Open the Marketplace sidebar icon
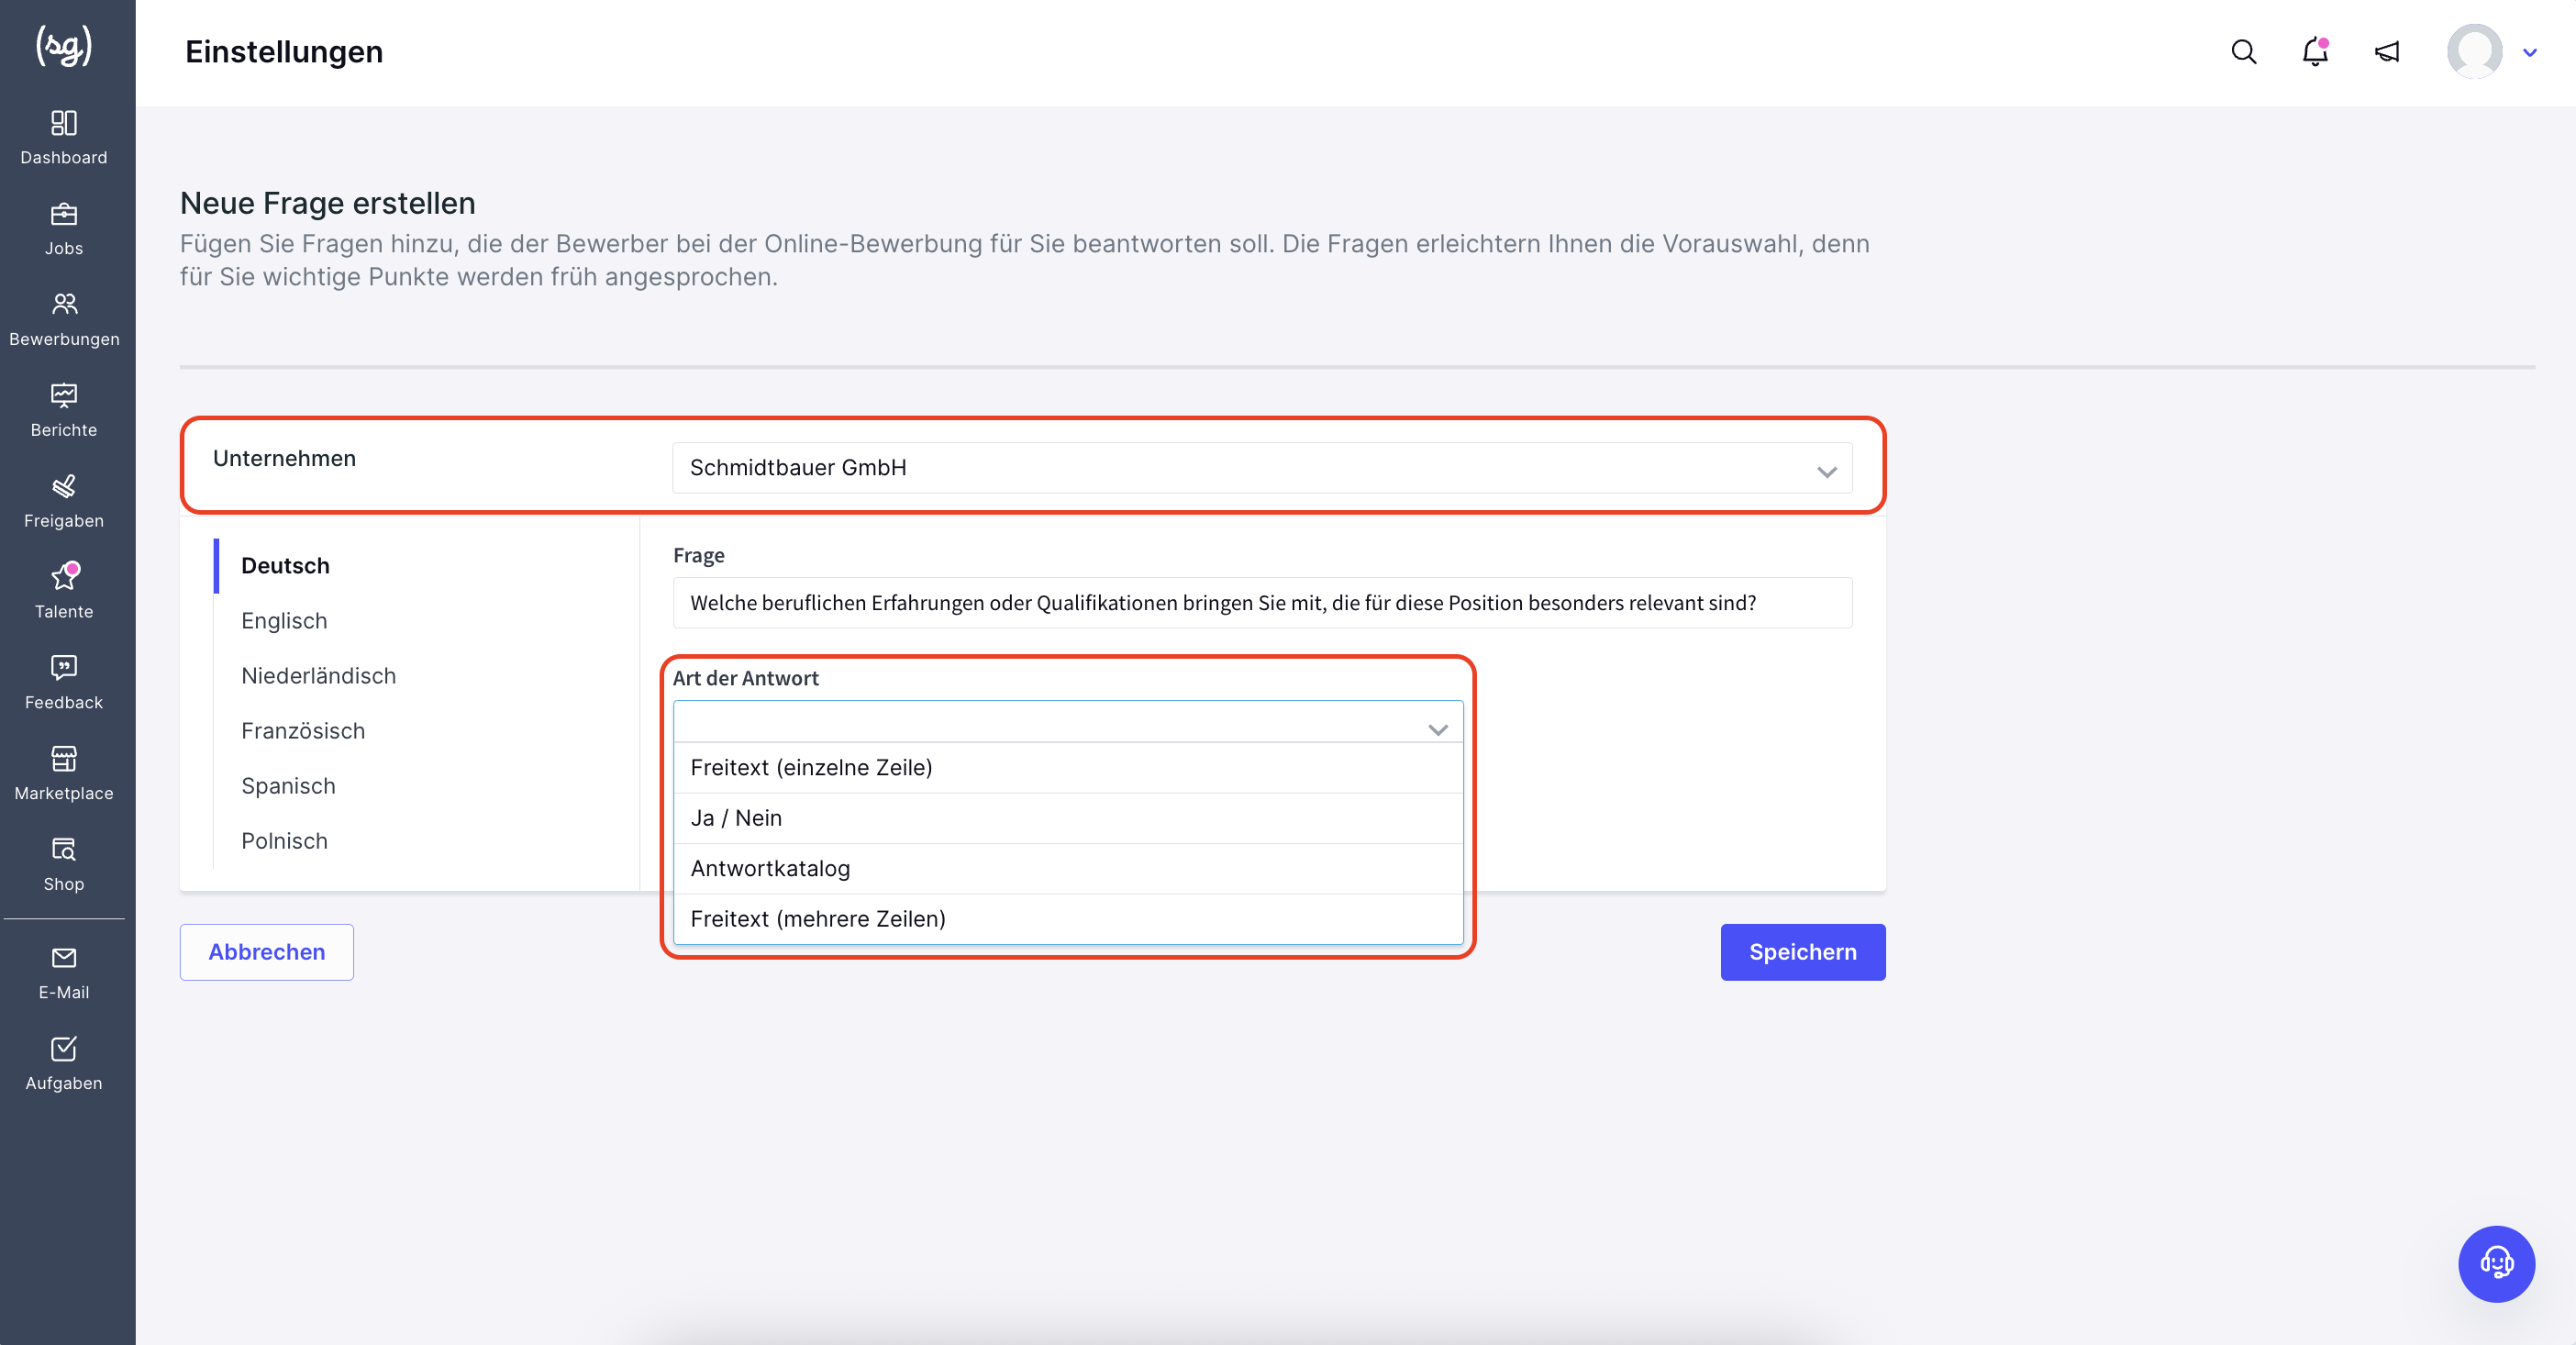 point(64,759)
